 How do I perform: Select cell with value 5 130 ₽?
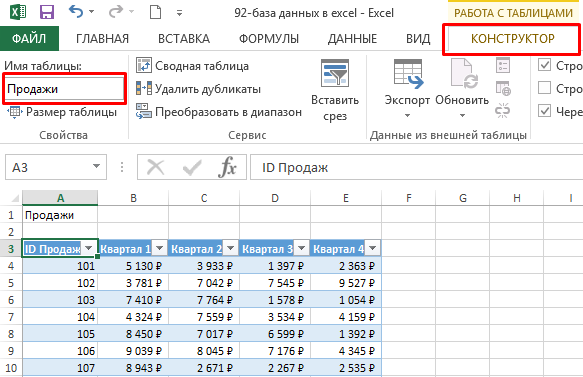pyautogui.click(x=133, y=266)
